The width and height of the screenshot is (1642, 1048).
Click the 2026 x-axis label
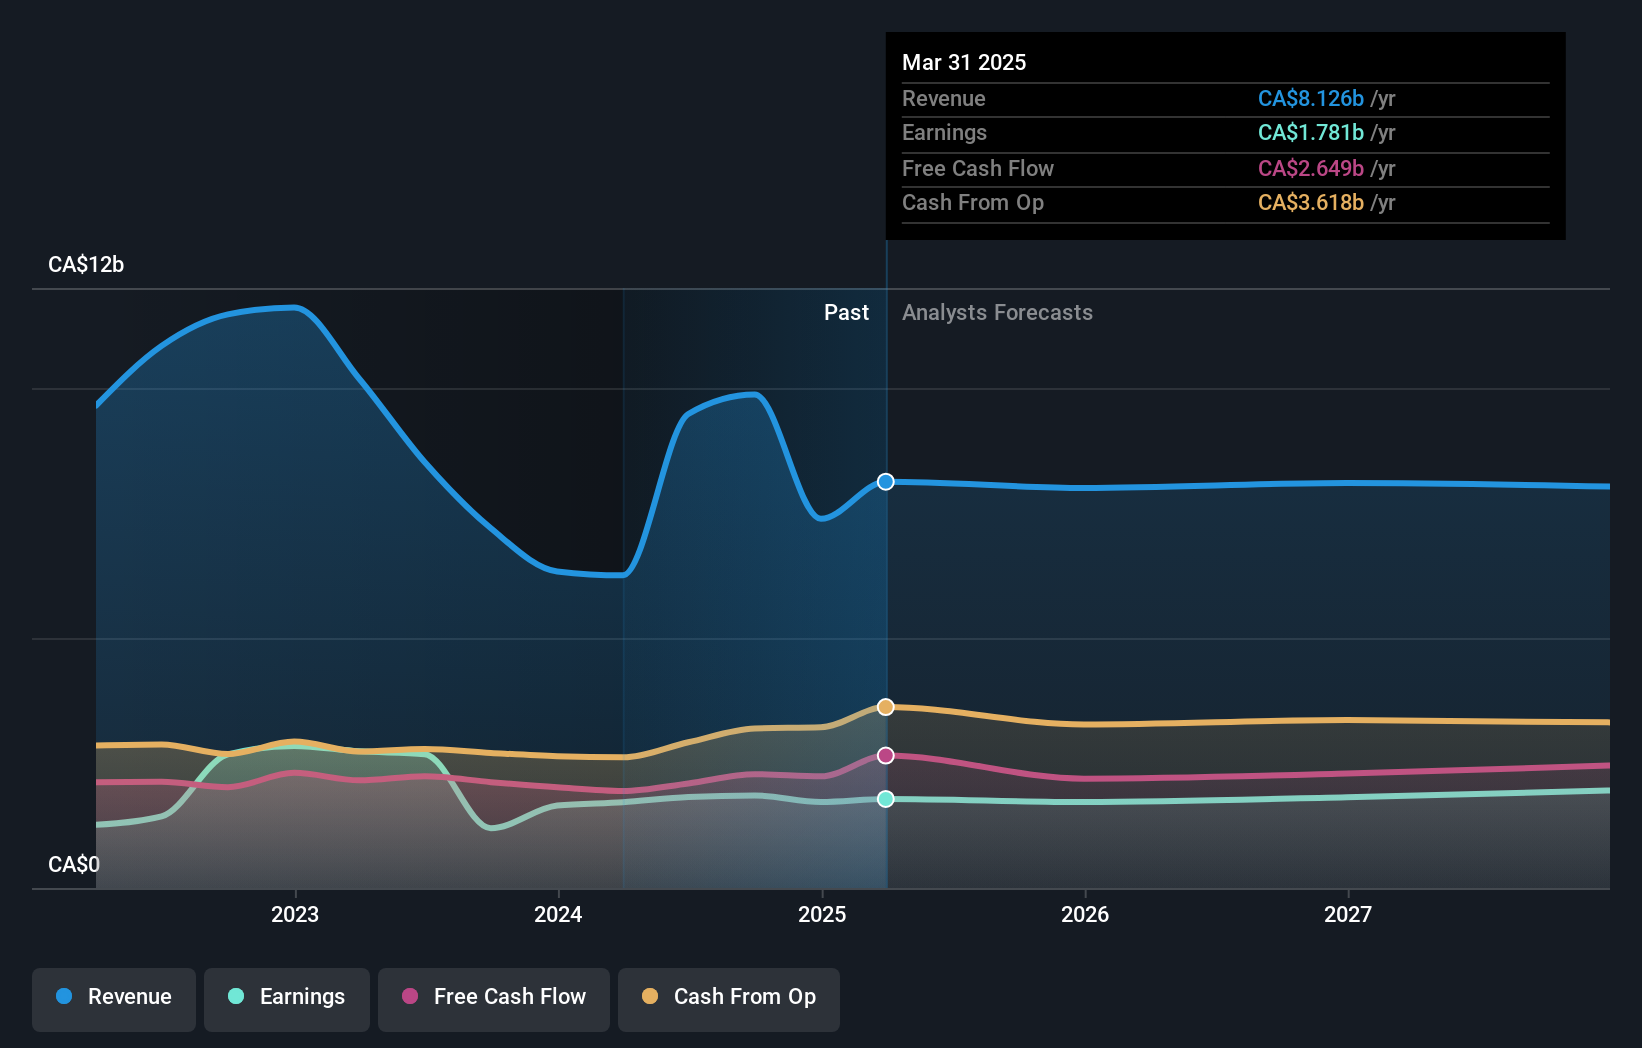tap(1085, 914)
